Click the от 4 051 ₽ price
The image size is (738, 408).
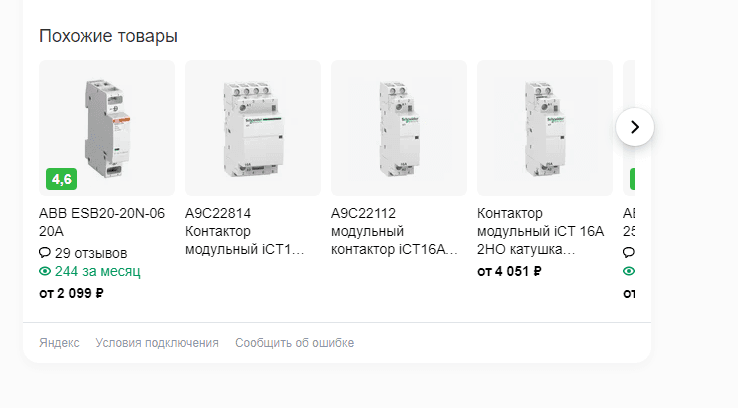coord(509,272)
